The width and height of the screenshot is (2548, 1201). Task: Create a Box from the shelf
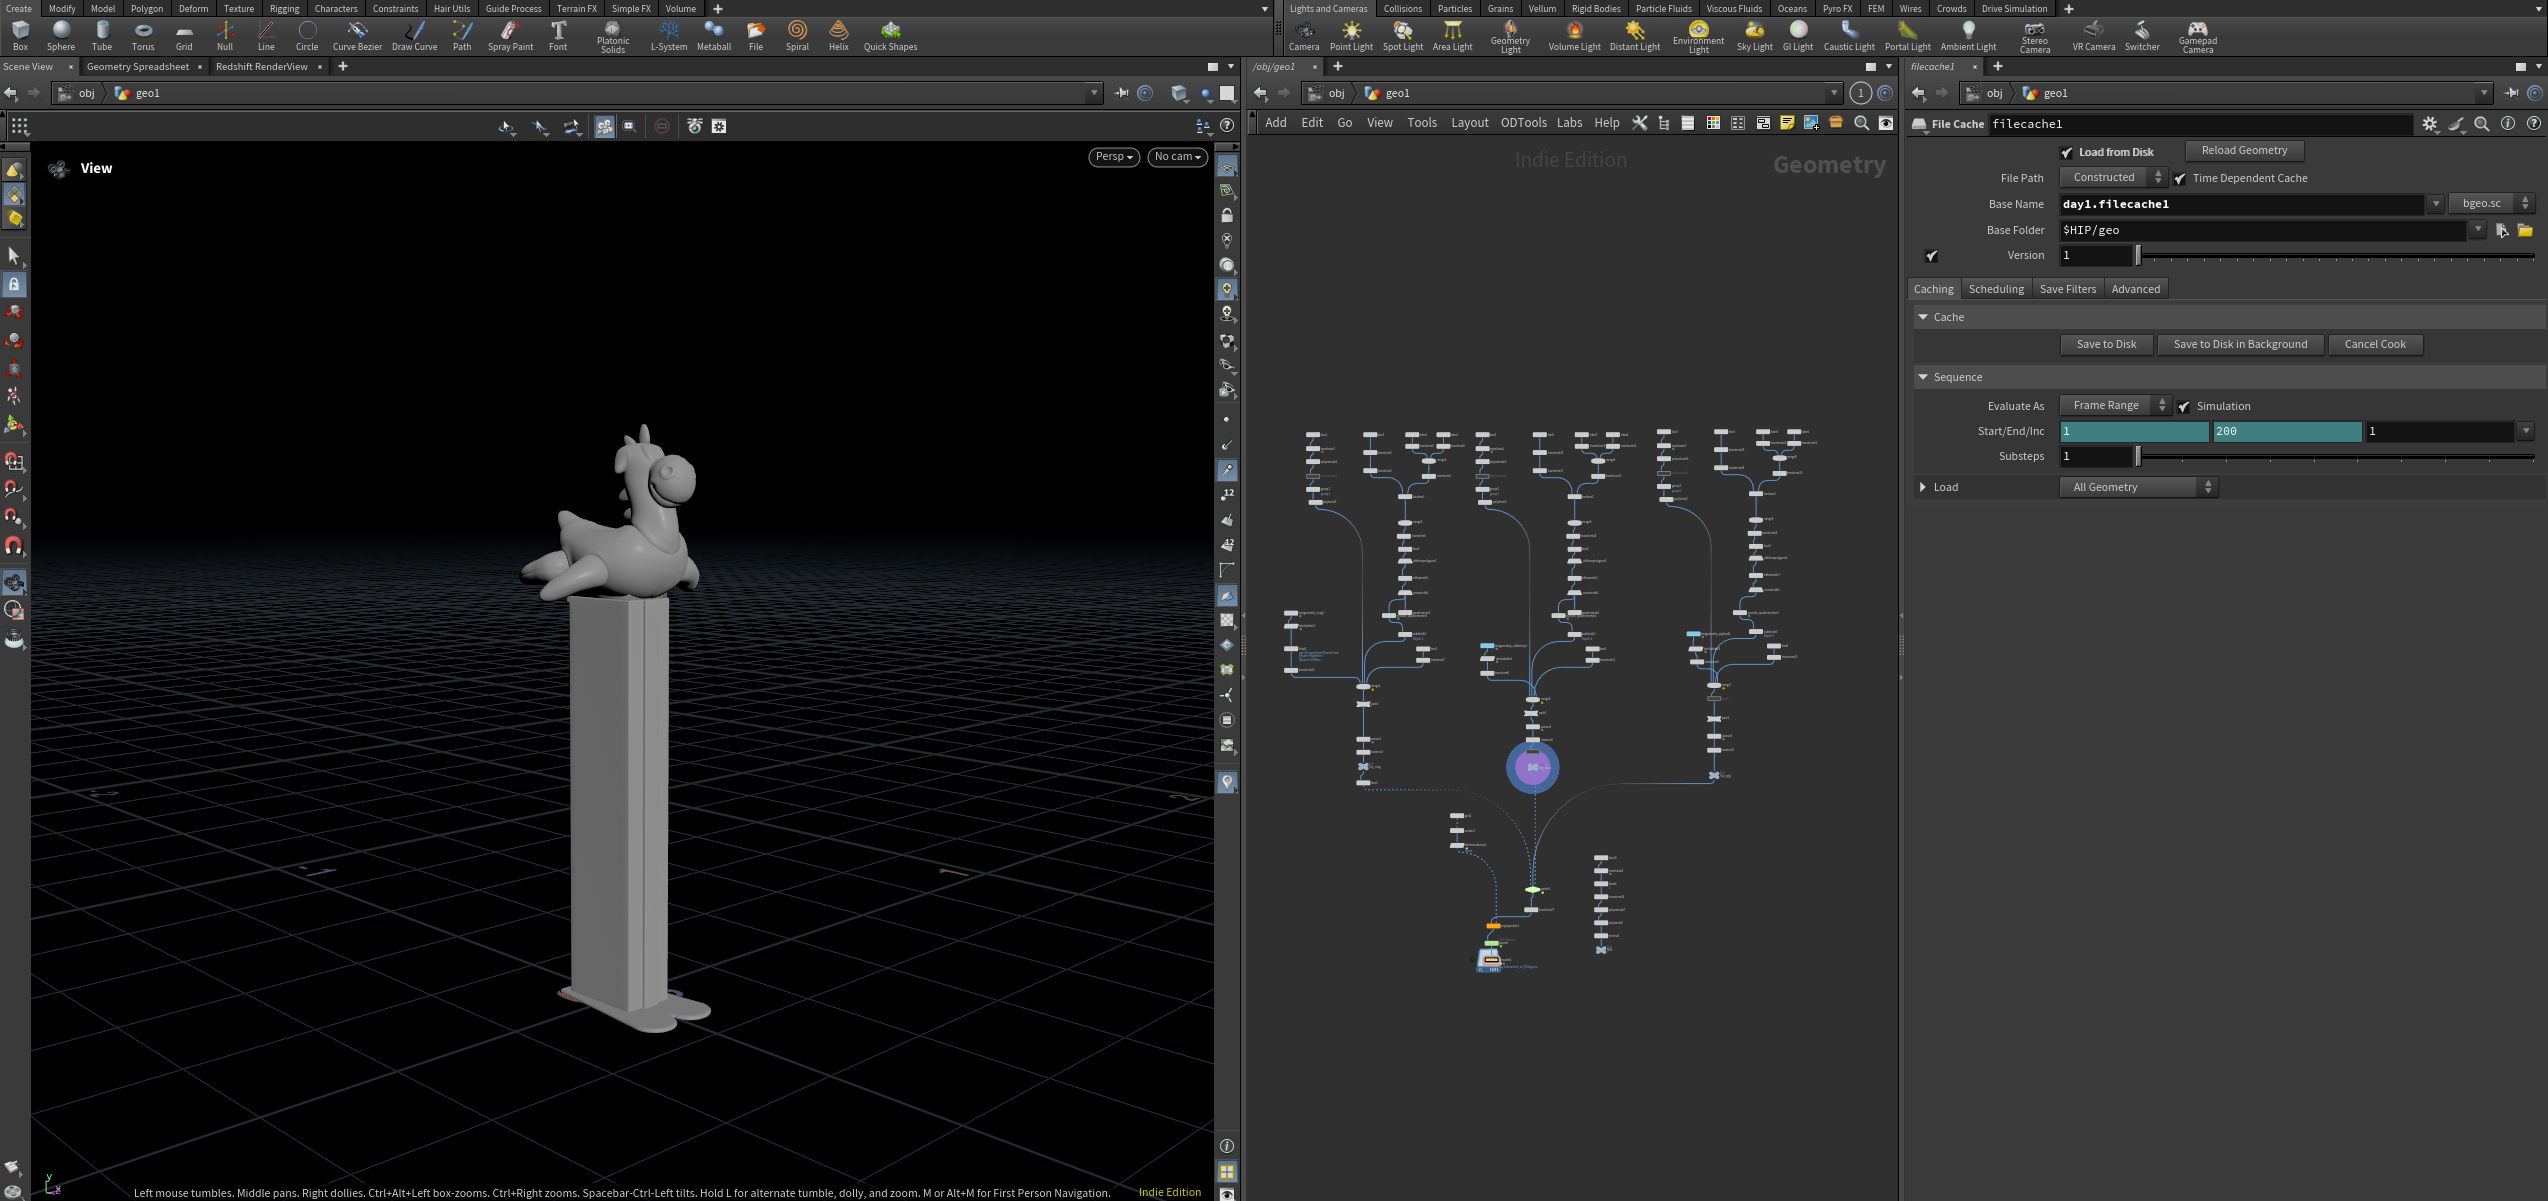pyautogui.click(x=20, y=35)
